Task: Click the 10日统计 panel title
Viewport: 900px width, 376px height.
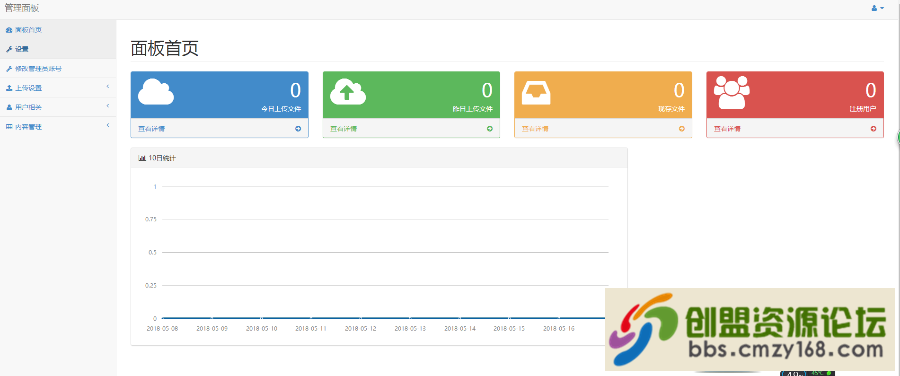Action: pyautogui.click(x=162, y=158)
